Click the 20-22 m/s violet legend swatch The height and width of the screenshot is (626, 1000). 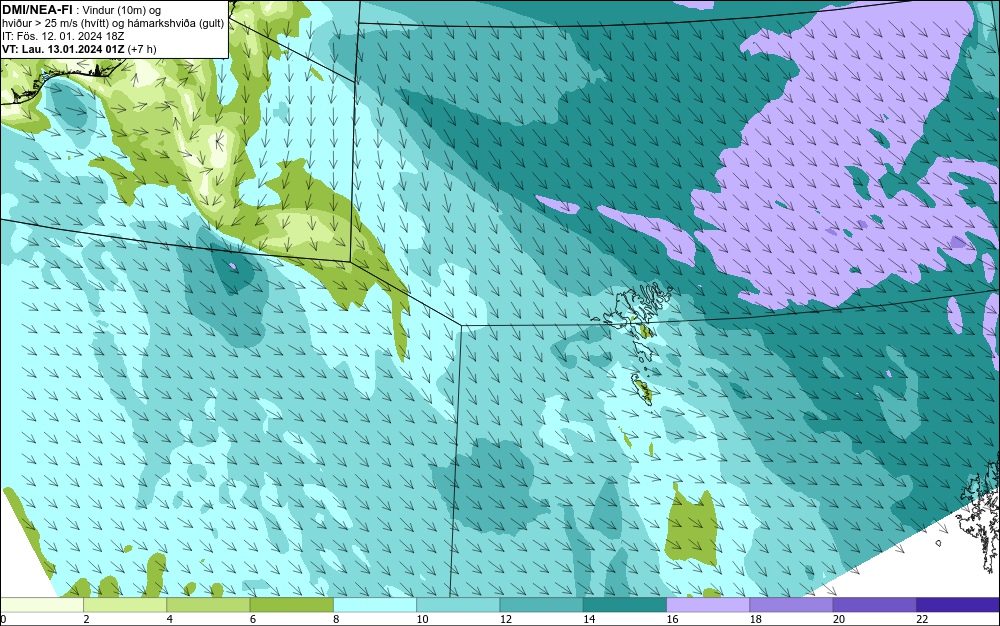[875, 604]
